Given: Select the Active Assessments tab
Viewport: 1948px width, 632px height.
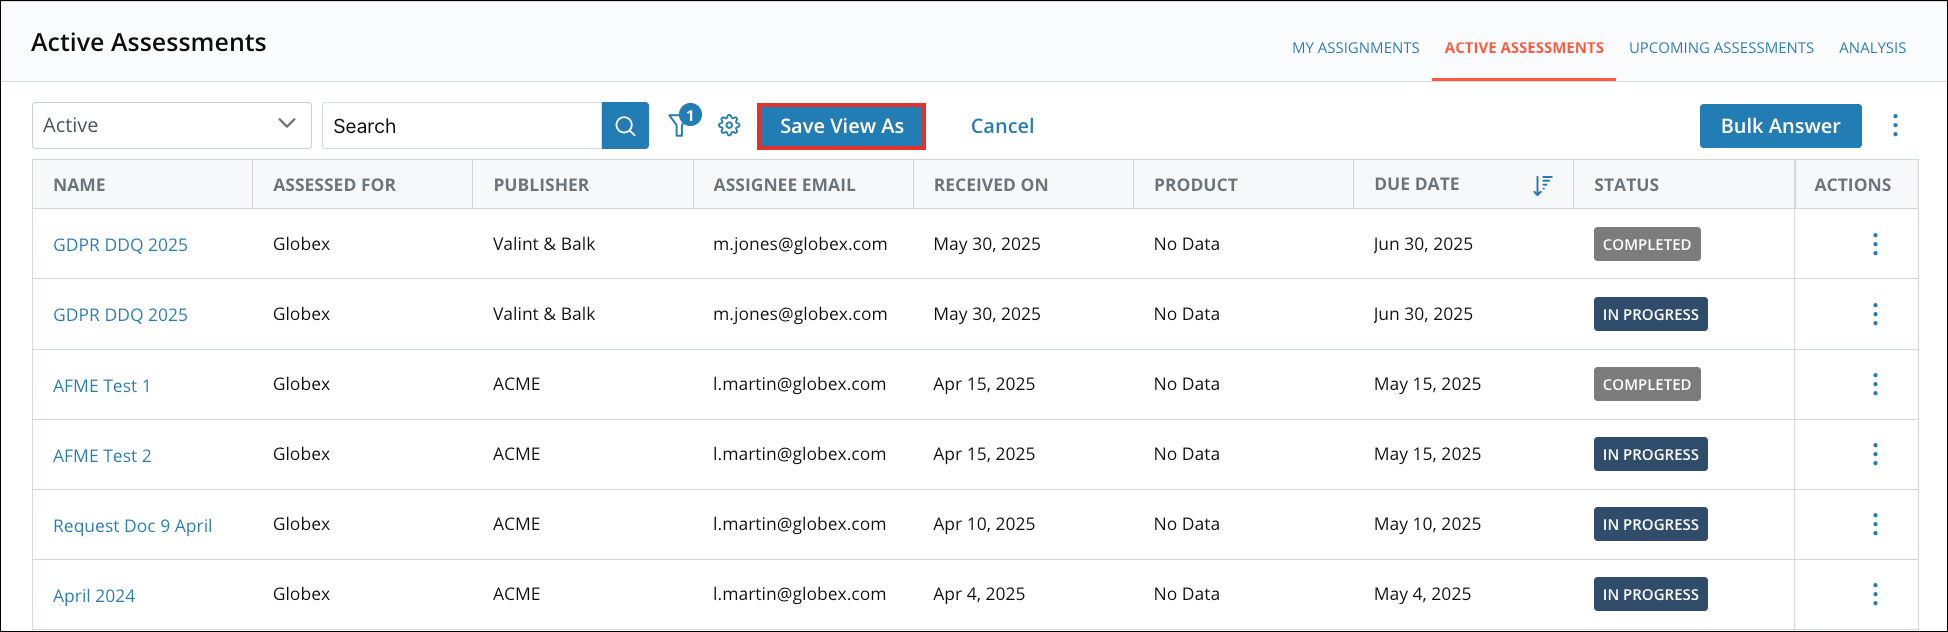Looking at the screenshot, I should pyautogui.click(x=1524, y=48).
